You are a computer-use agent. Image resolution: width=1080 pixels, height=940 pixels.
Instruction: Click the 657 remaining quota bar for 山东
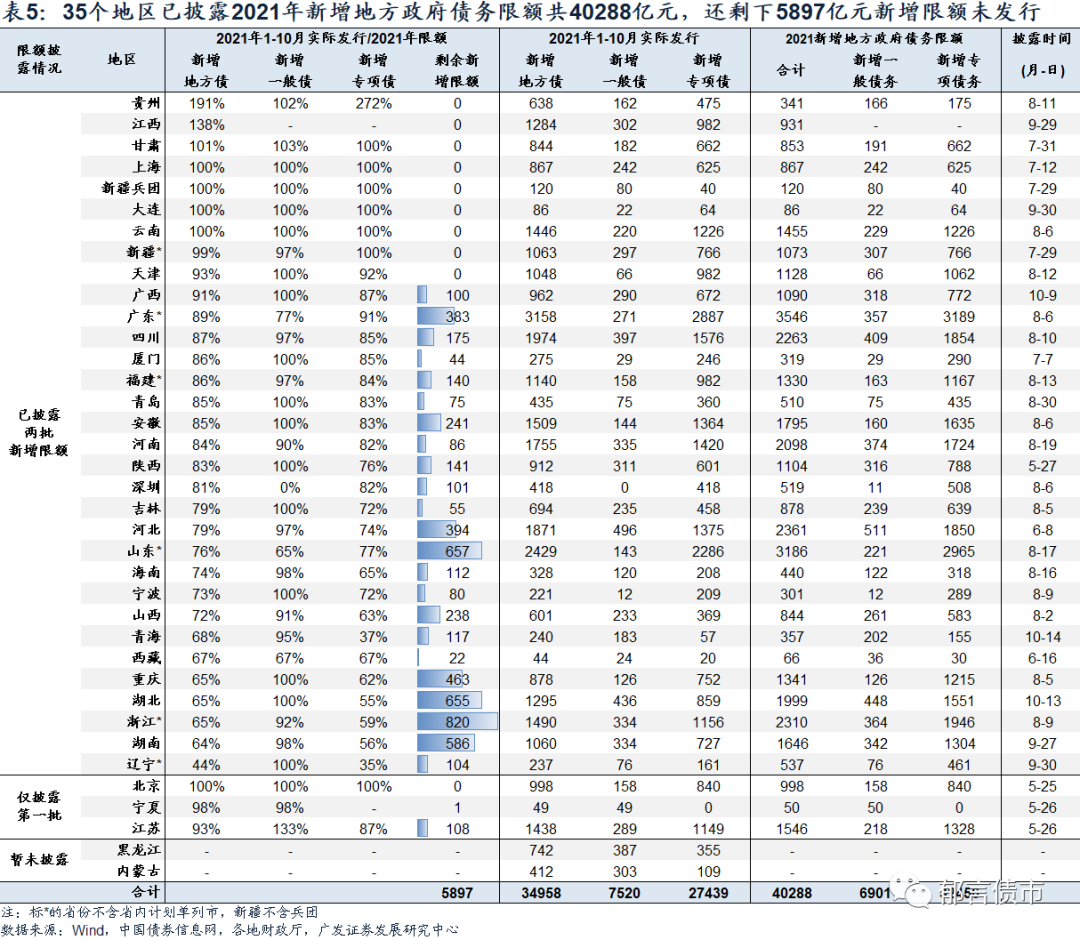tap(449, 552)
